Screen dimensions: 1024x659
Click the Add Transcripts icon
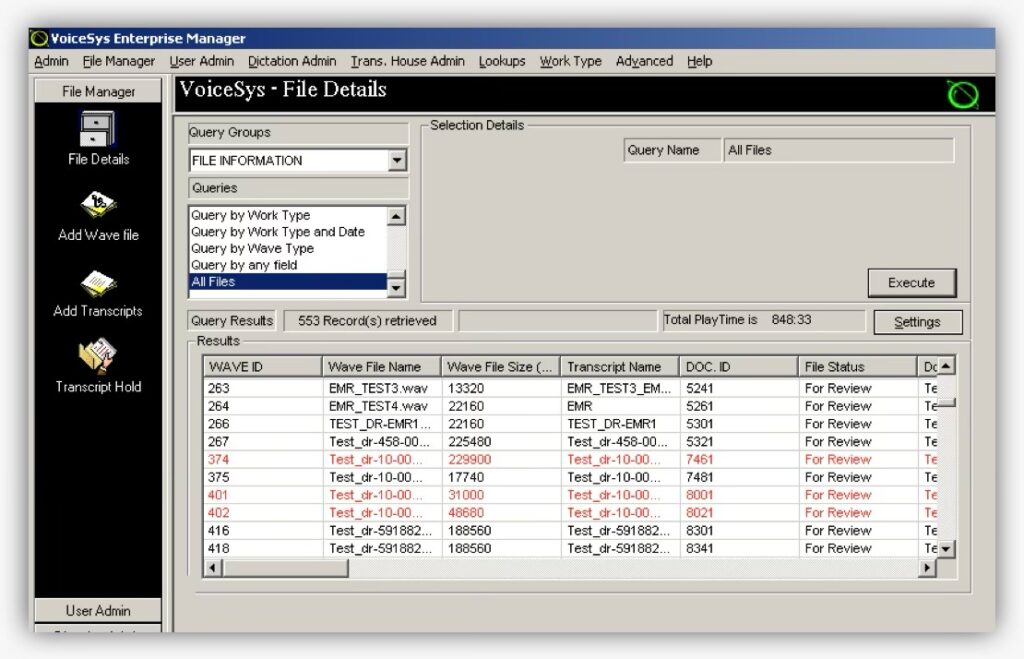coord(98,283)
